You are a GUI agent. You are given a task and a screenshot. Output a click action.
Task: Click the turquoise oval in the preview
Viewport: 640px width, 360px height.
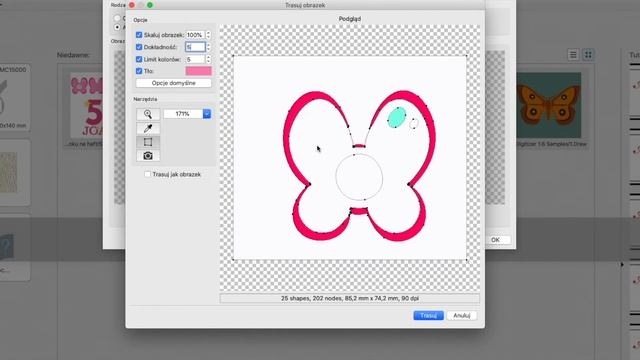pos(396,117)
